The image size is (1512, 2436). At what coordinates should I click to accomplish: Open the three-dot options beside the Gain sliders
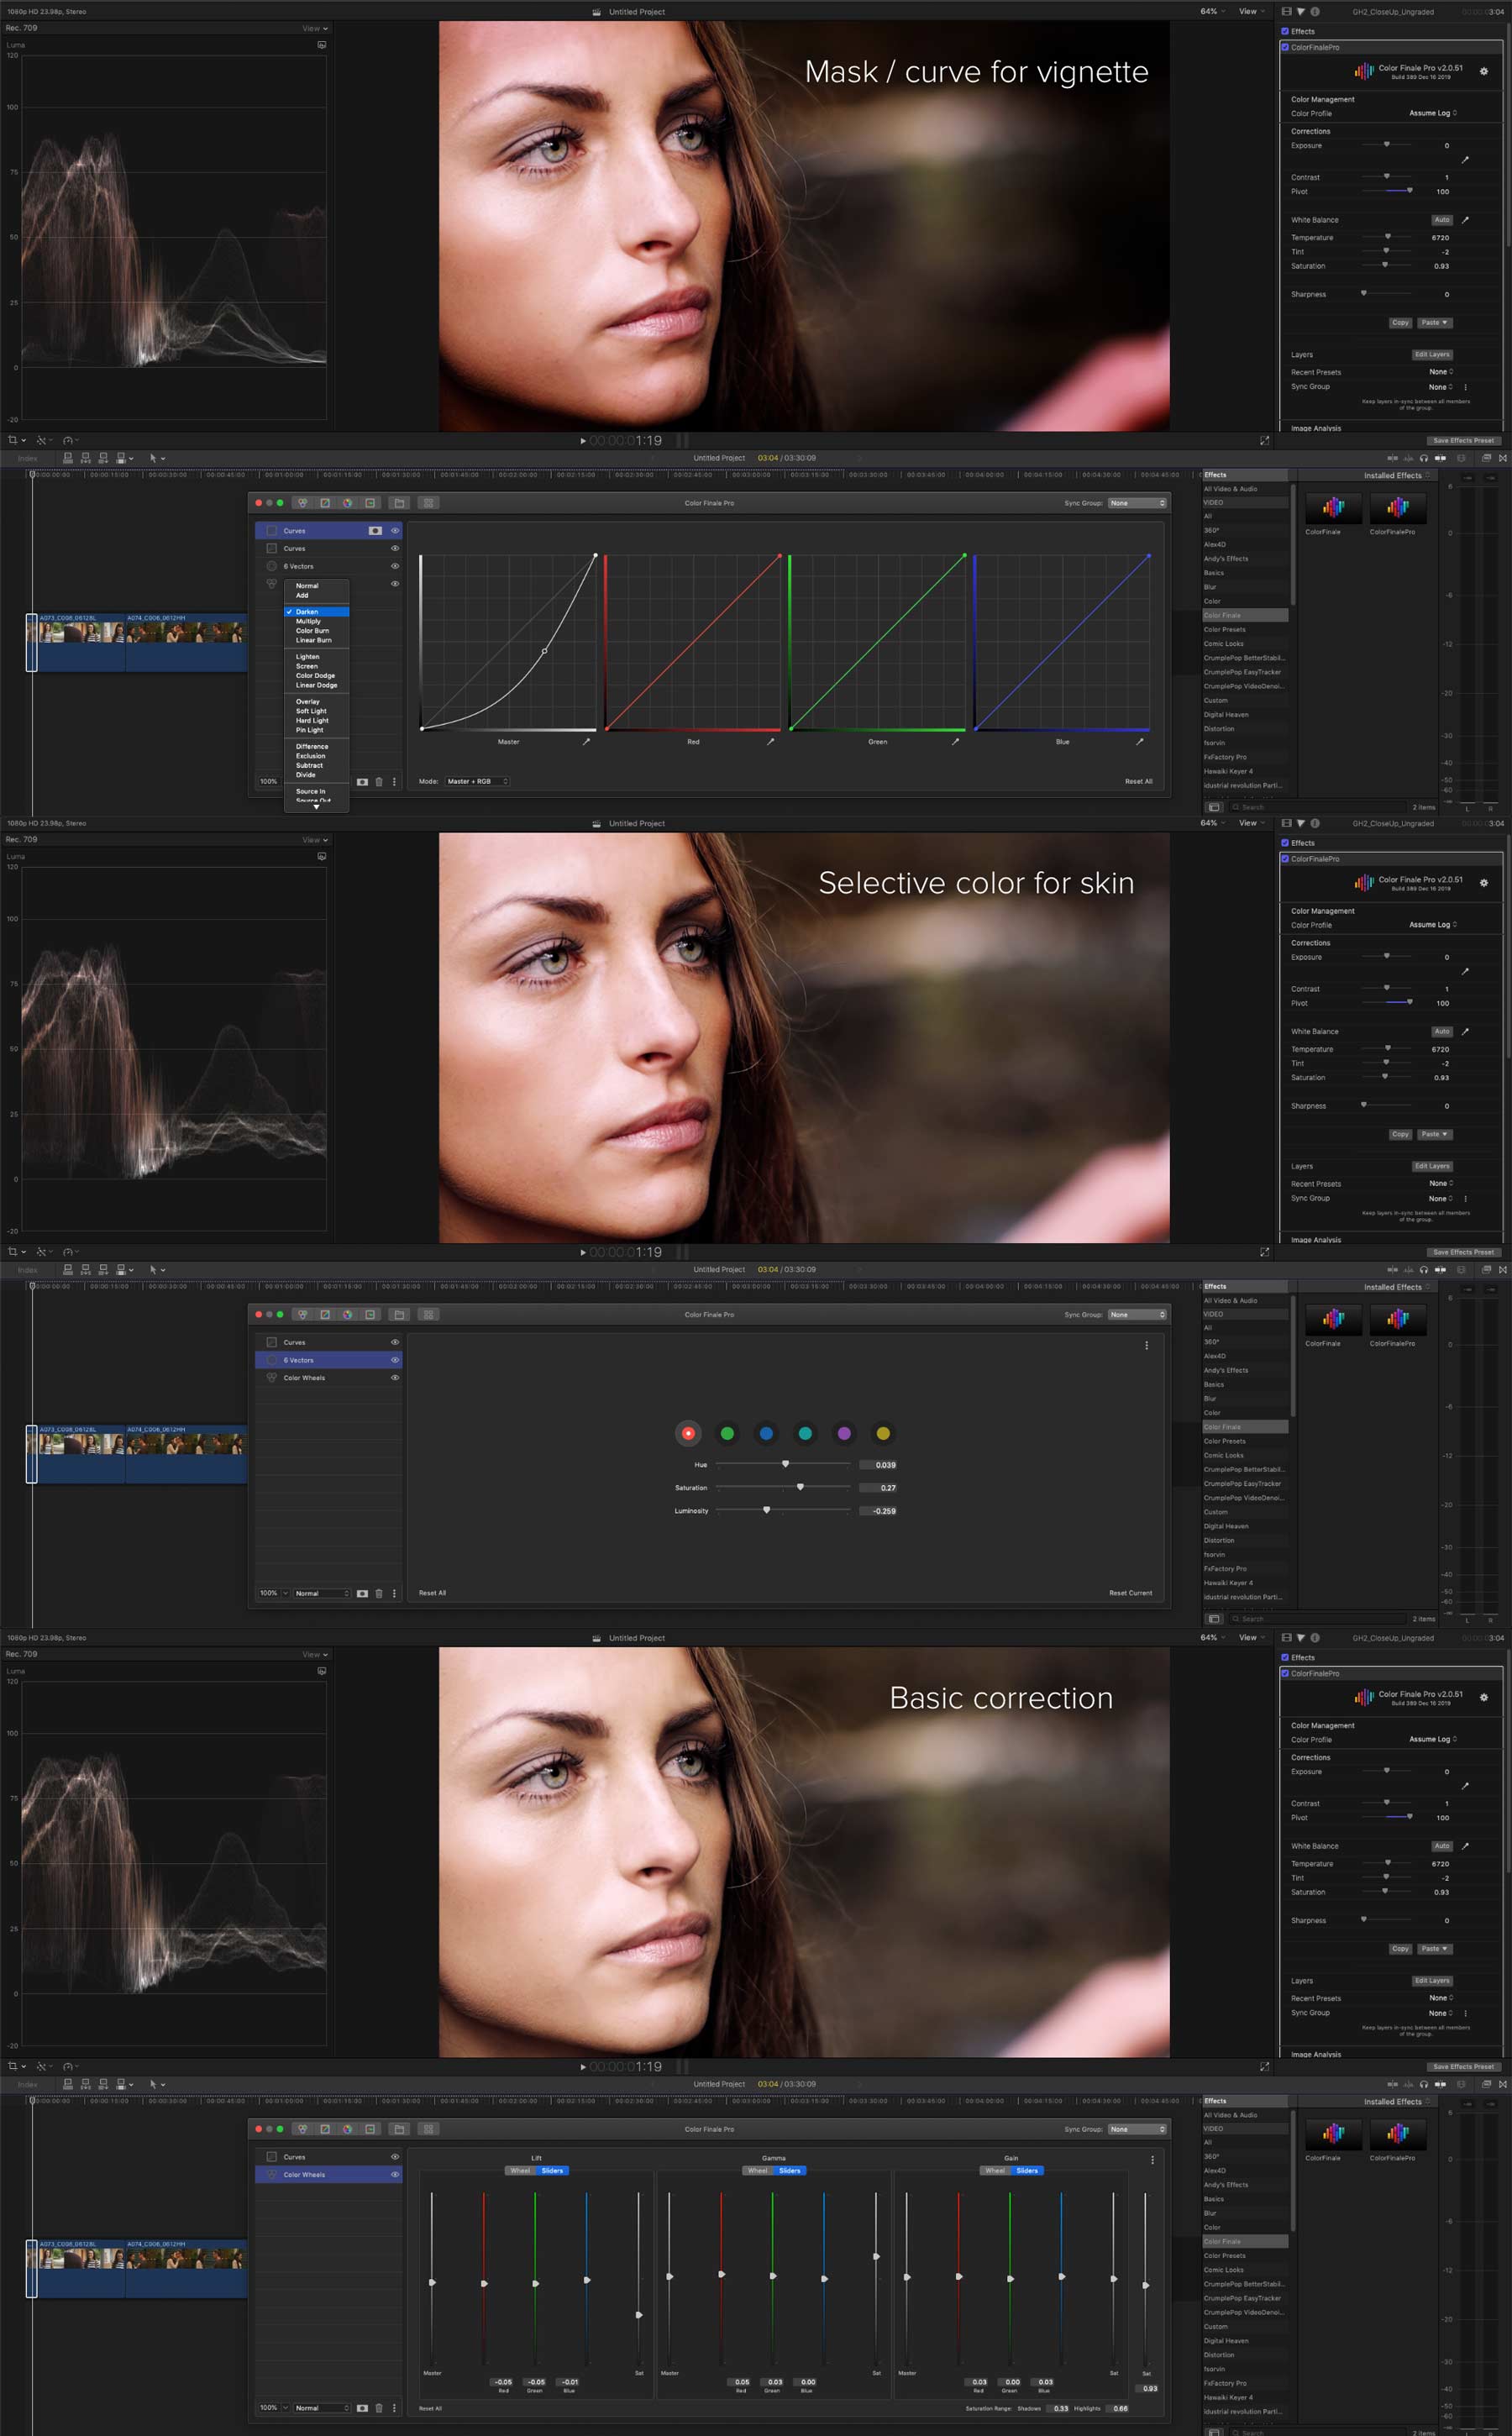click(x=1152, y=2159)
